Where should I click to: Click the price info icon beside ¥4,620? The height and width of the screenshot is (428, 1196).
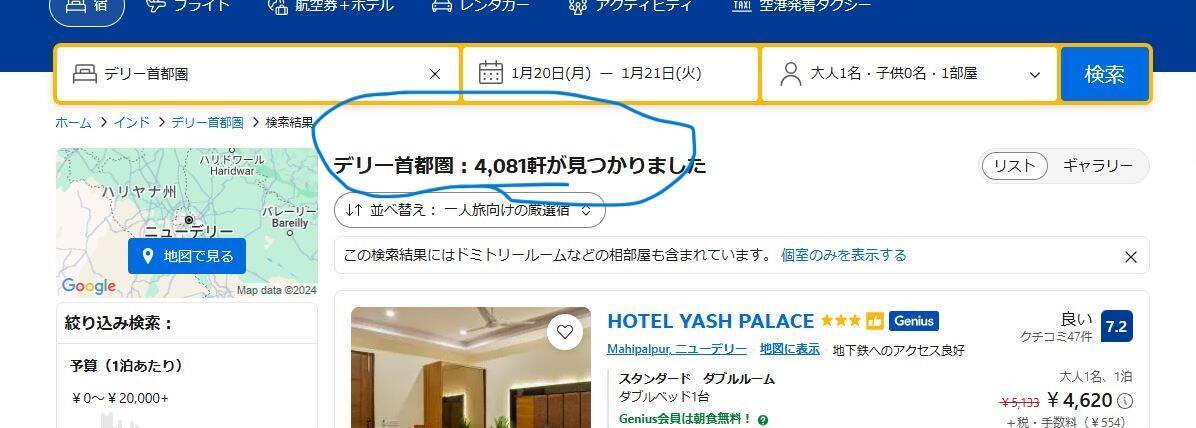[x=1125, y=401]
